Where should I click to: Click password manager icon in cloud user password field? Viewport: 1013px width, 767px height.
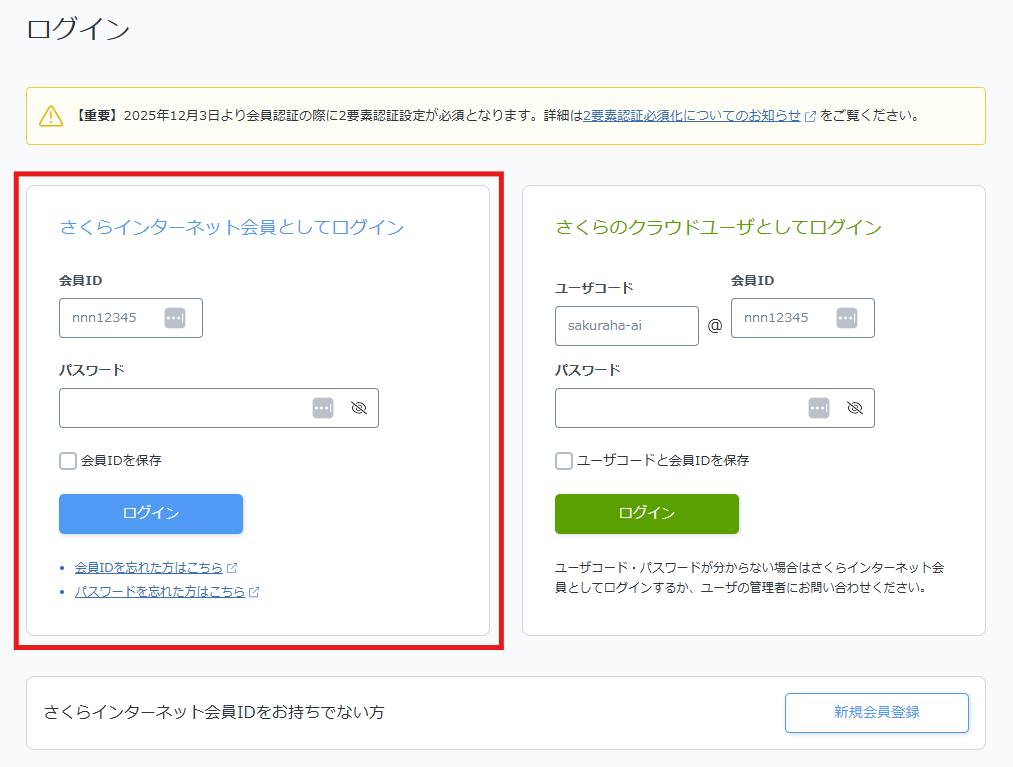pyautogui.click(x=819, y=408)
